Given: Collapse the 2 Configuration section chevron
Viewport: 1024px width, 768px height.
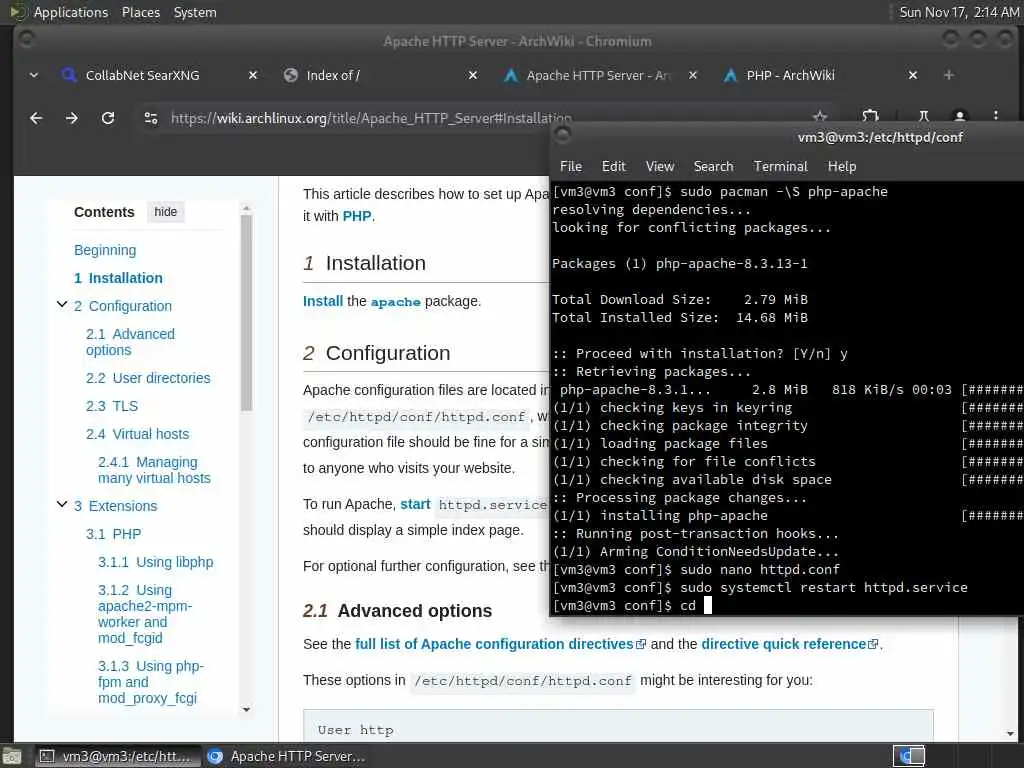Looking at the screenshot, I should [x=62, y=304].
